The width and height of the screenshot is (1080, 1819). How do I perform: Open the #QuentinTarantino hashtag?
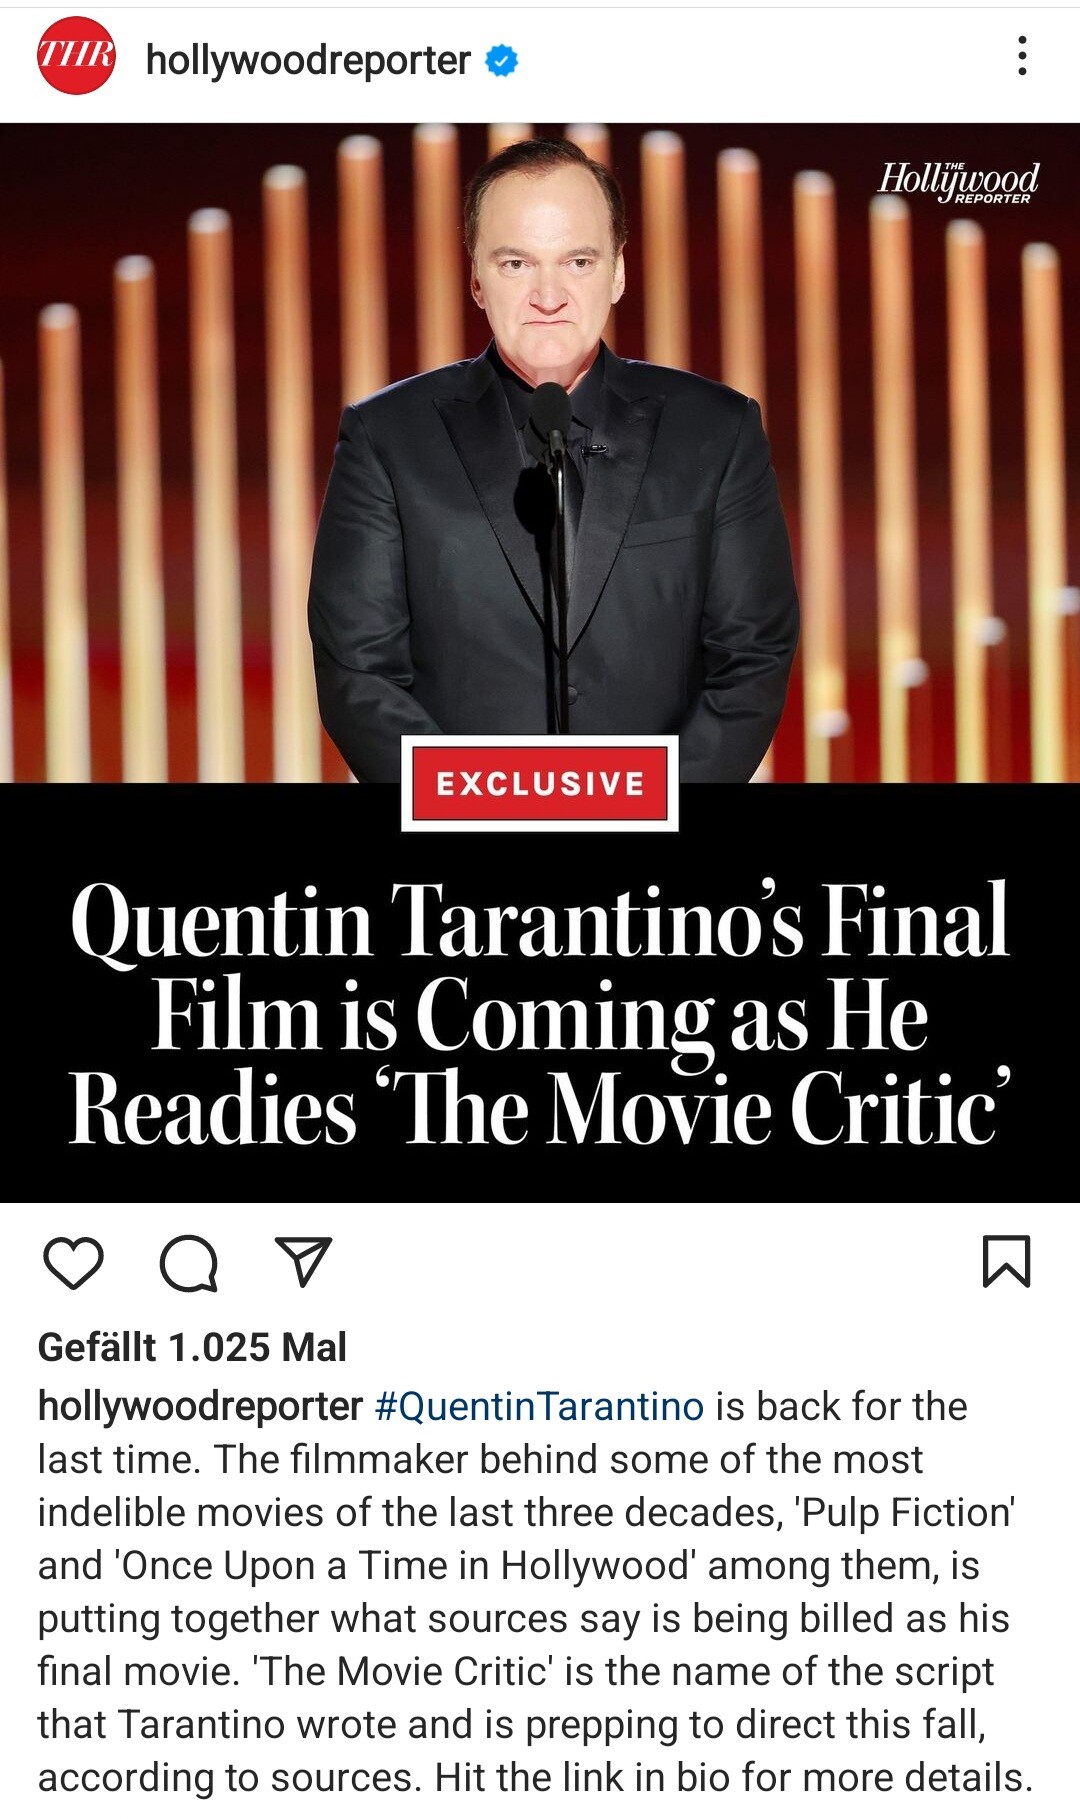point(539,1406)
